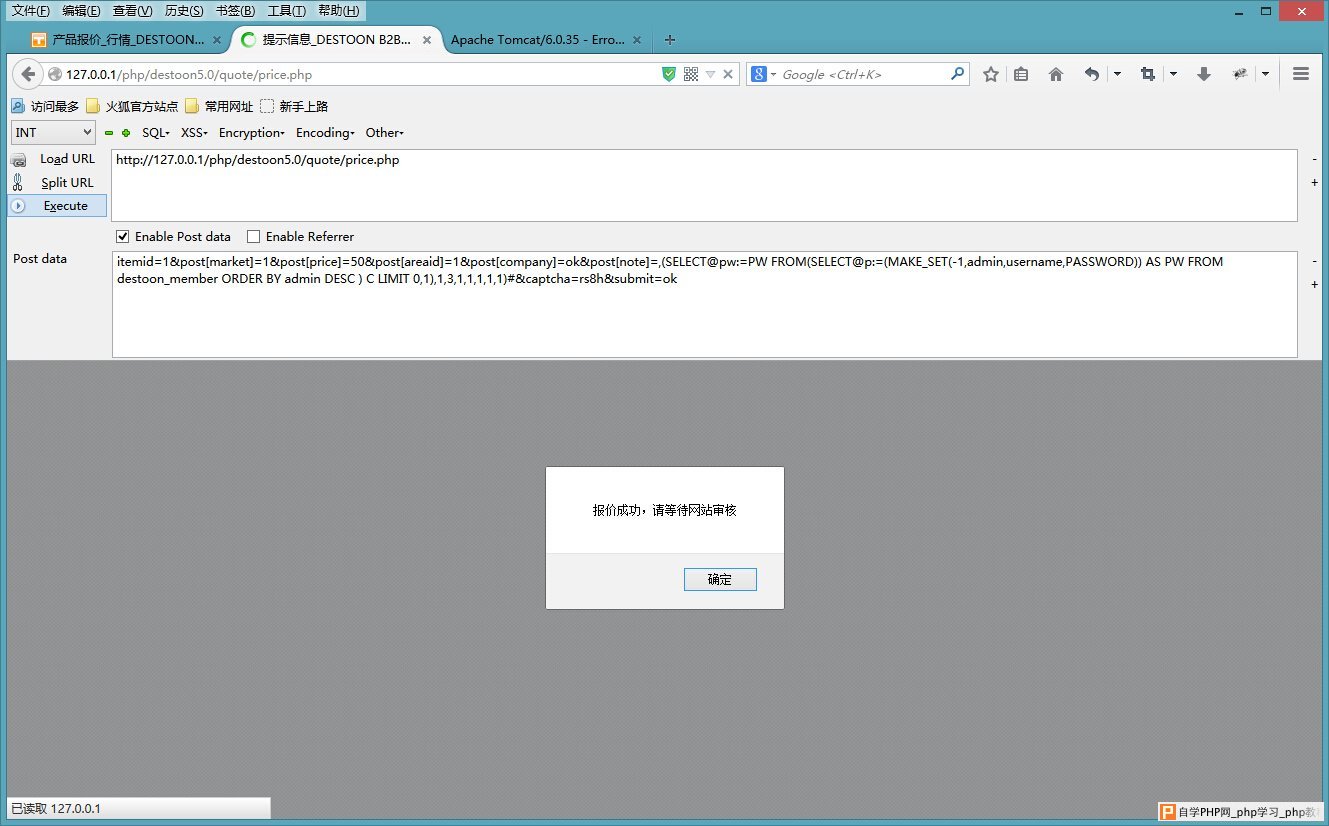Shrink URL text area with minus sign
The image size is (1329, 826).
click(1314, 159)
